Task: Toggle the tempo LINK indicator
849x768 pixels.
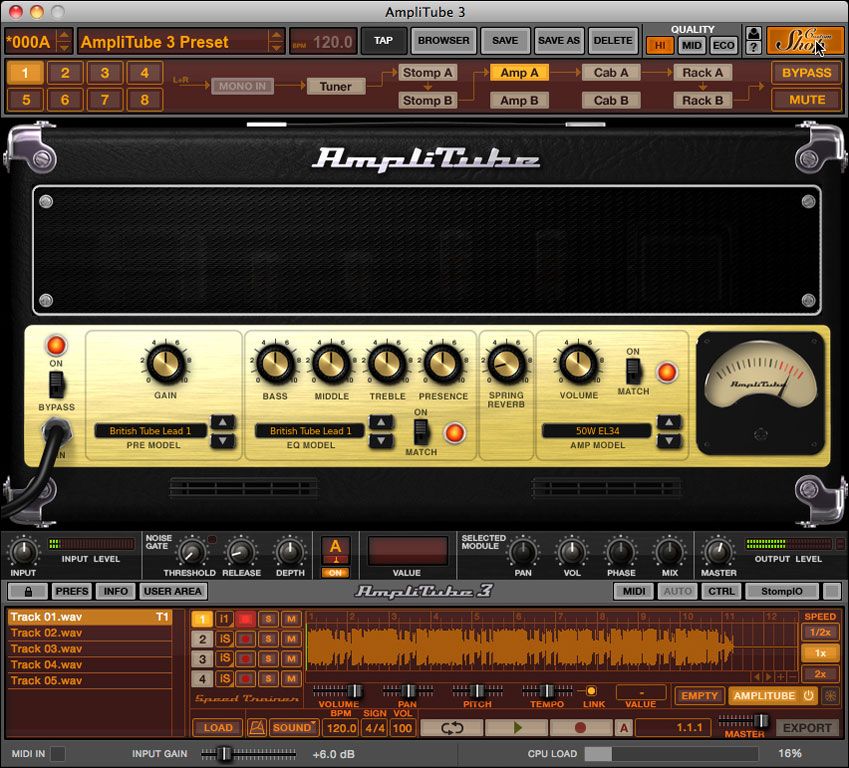Action: 591,691
